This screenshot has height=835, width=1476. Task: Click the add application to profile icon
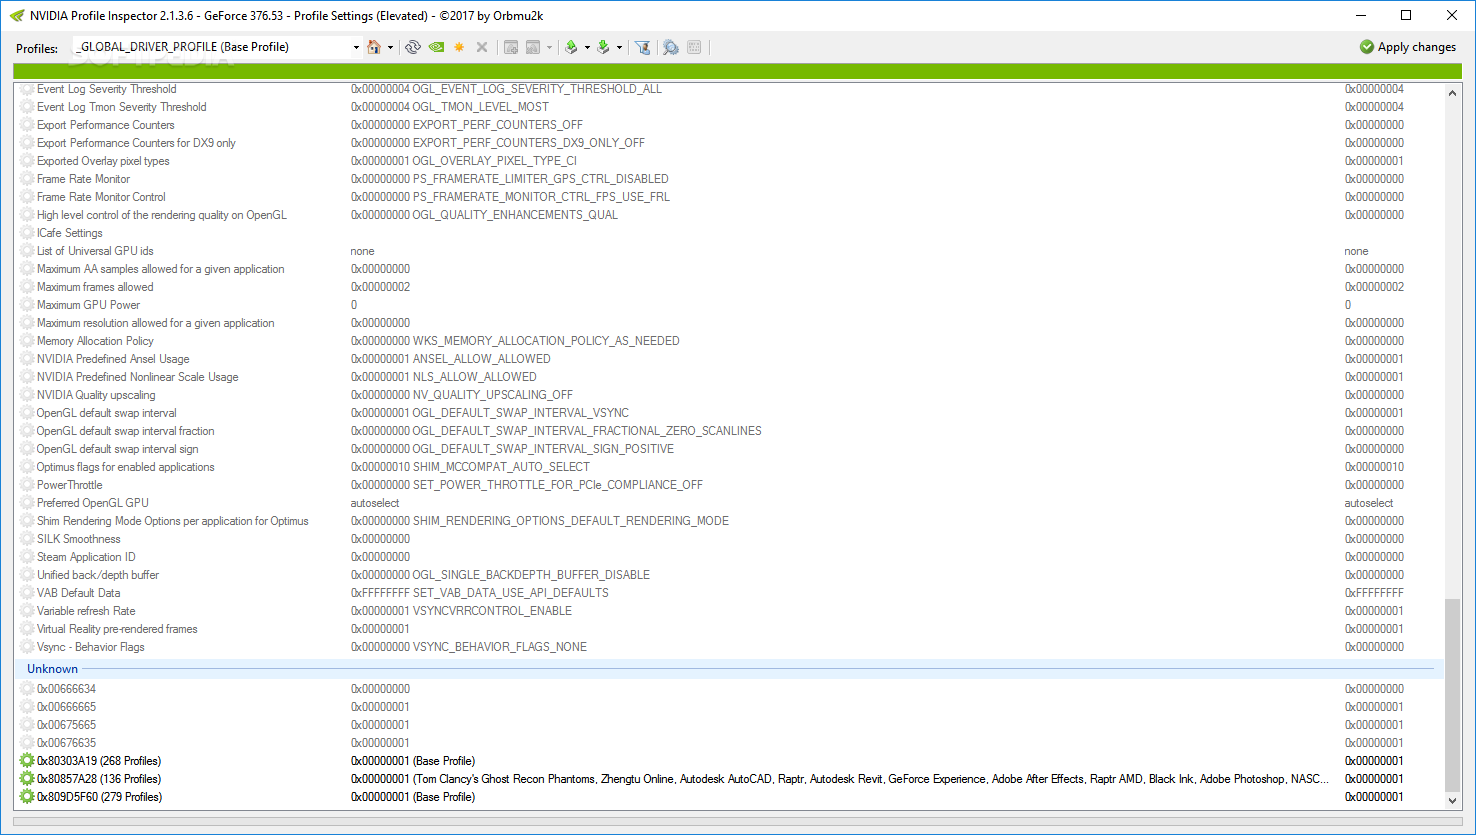point(511,47)
